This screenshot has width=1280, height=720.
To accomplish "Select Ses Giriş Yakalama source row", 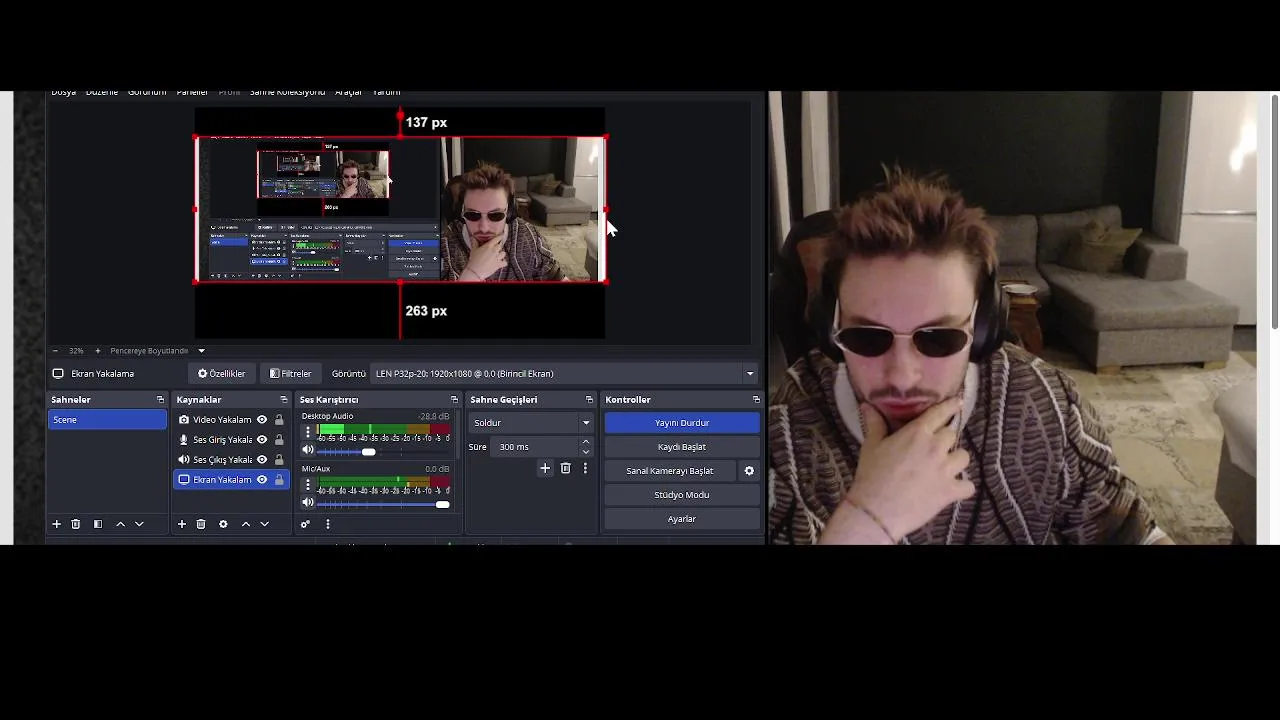I will click(232, 440).
